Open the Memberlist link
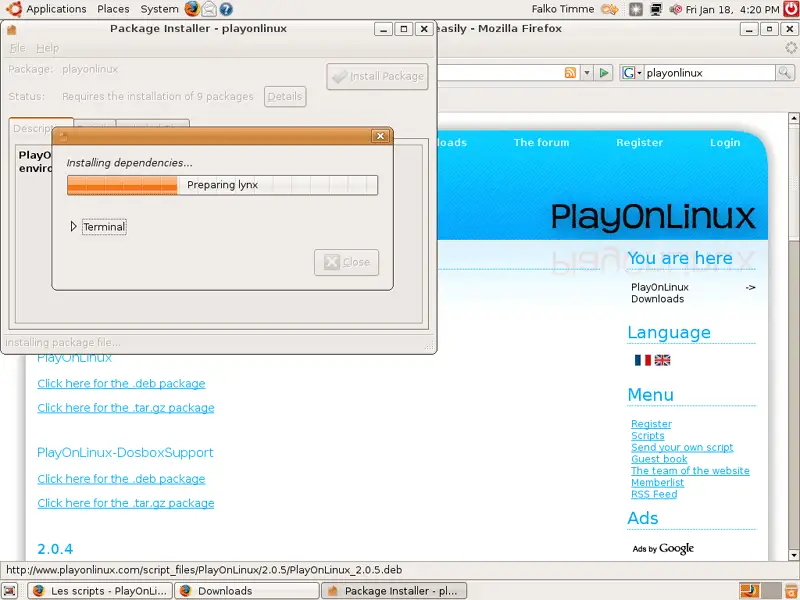The image size is (800, 600). [x=657, y=483]
